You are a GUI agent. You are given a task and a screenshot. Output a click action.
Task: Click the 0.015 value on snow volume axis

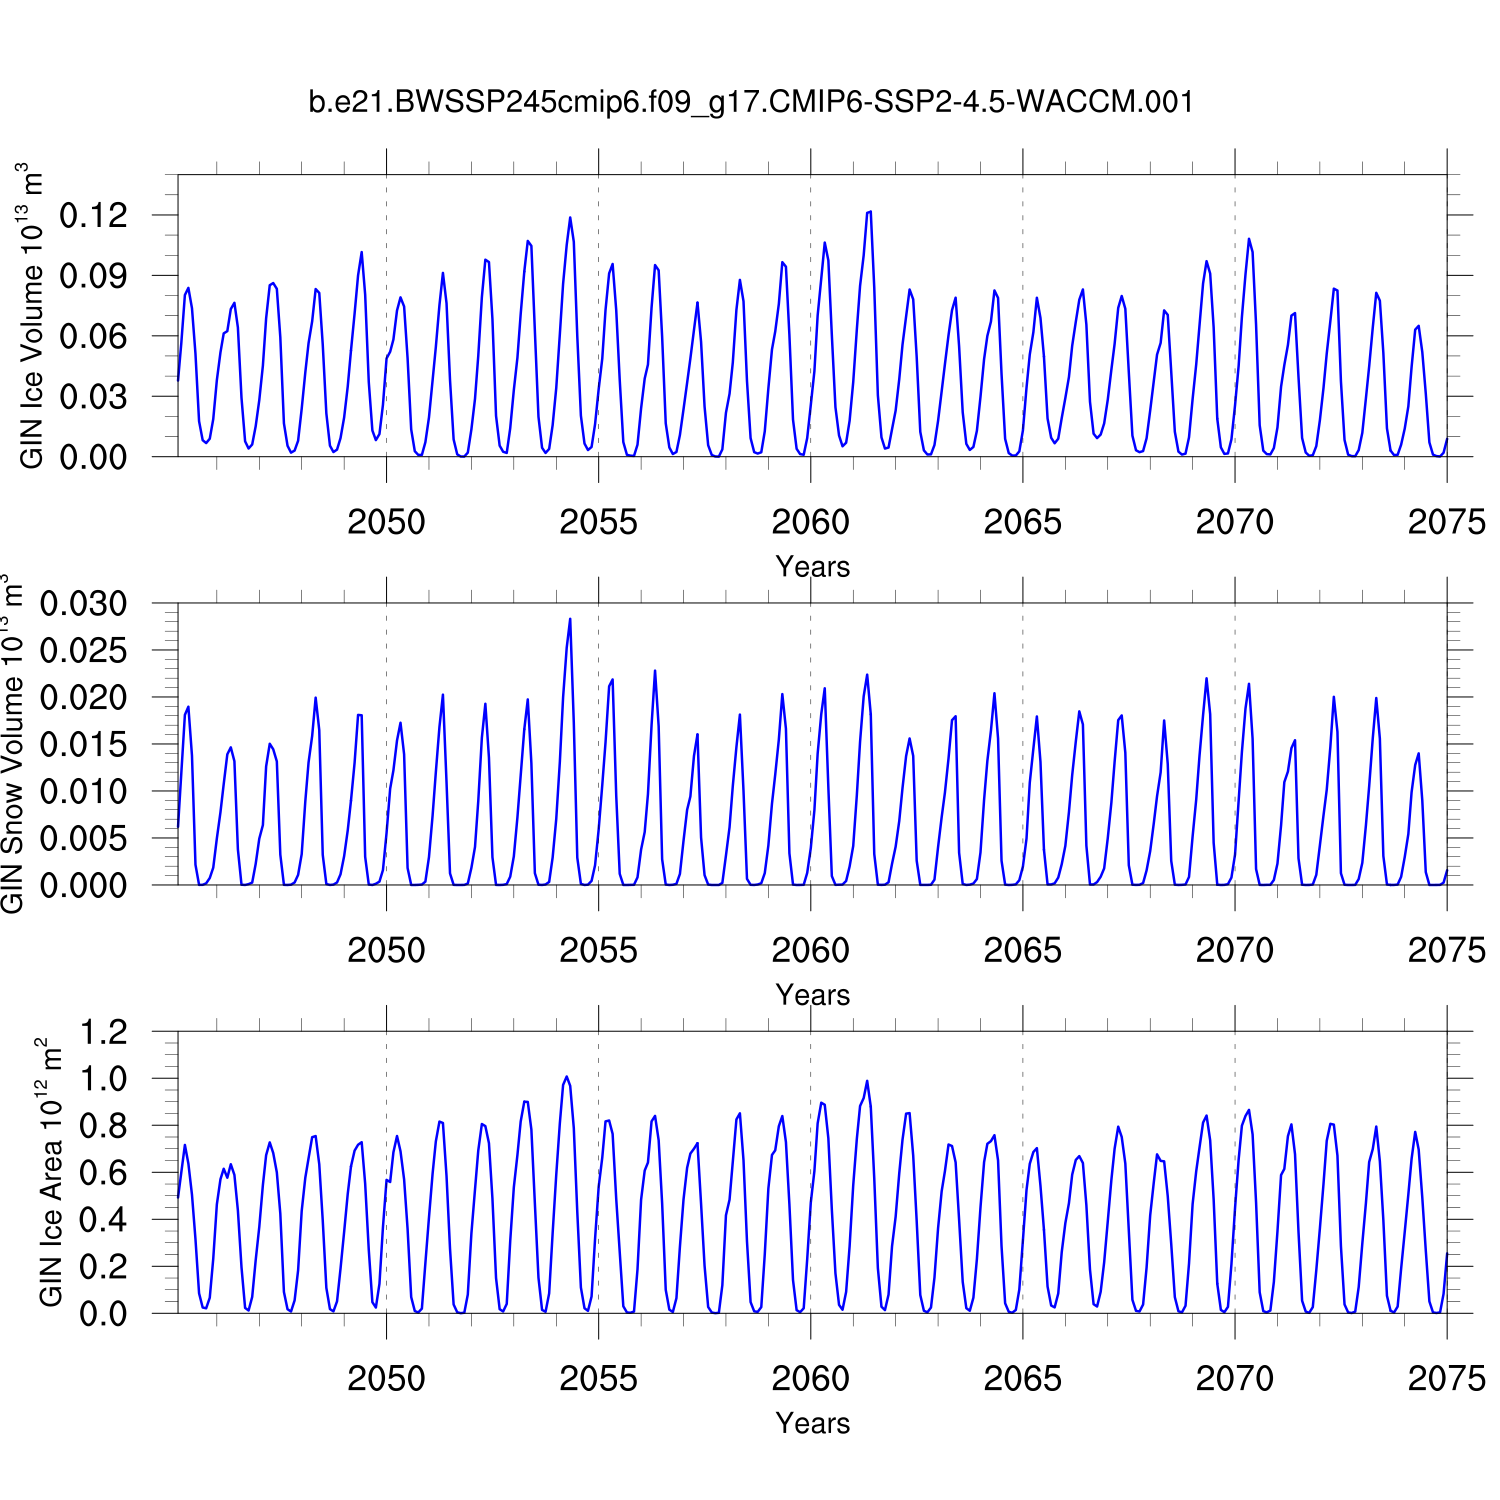[x=84, y=744]
